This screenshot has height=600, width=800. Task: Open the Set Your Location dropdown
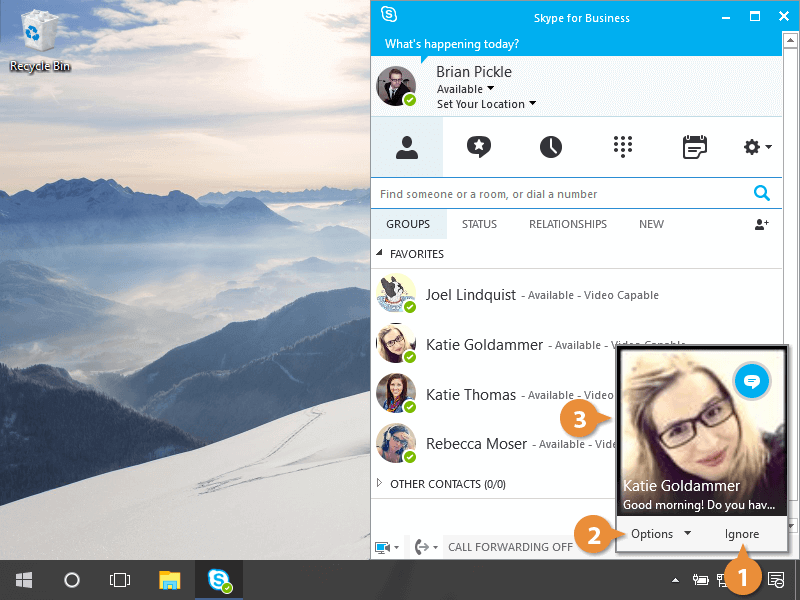(486, 104)
